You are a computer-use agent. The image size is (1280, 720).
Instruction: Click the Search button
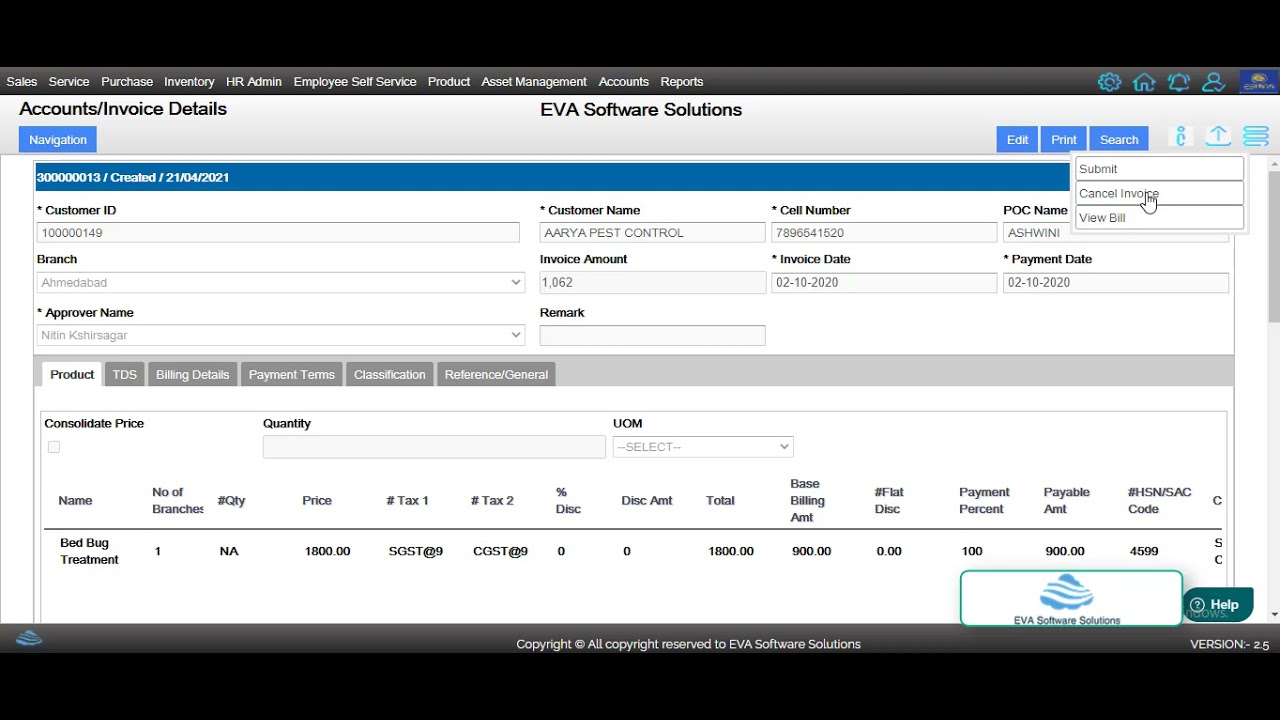pyautogui.click(x=1119, y=140)
